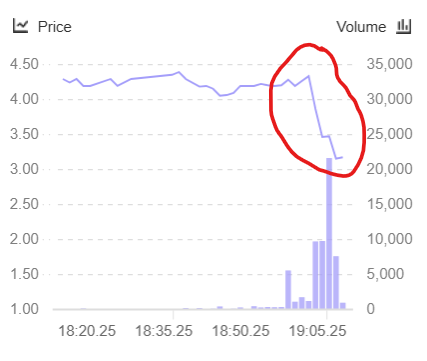Viewport: 427px width, 361px height.
Task: Click the start point of price line
Action: tap(63, 79)
